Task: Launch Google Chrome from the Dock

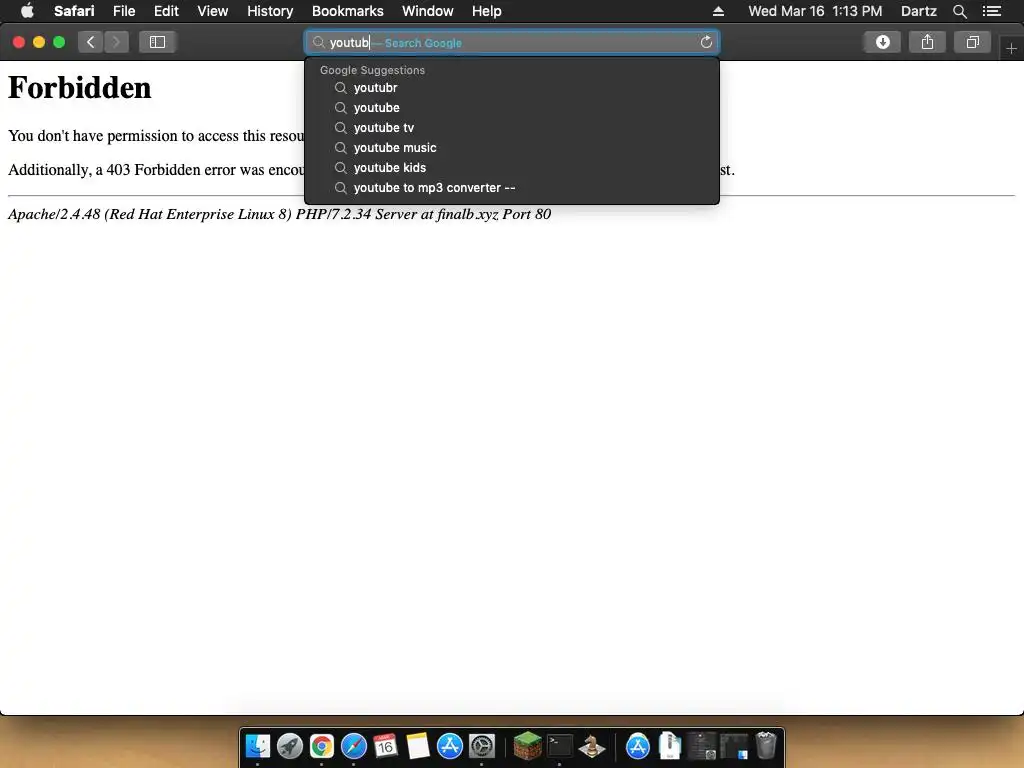Action: (322, 746)
